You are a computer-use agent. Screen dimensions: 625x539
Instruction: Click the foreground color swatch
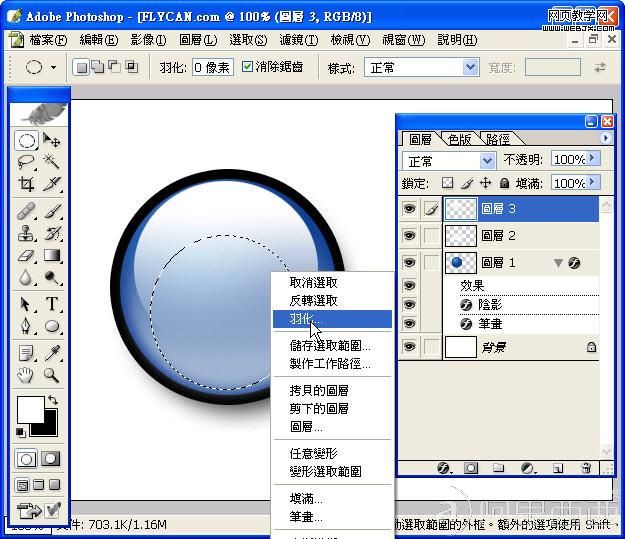[30, 409]
